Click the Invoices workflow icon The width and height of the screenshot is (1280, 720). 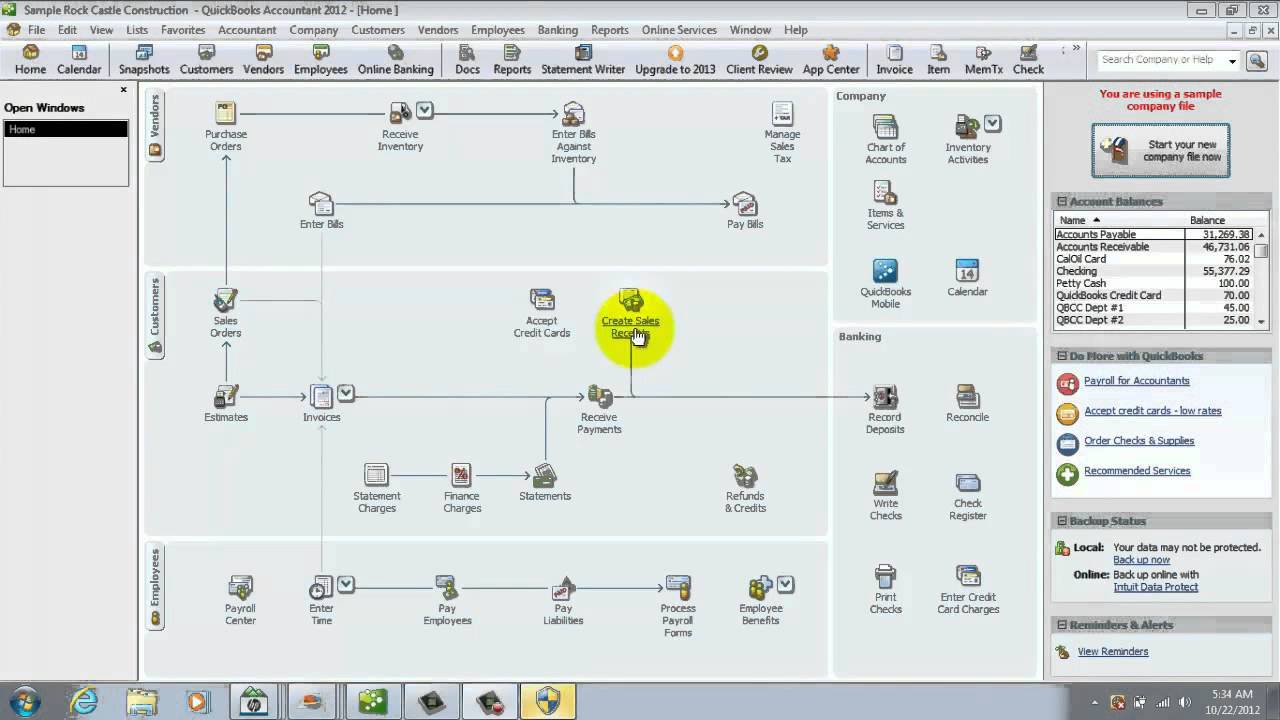click(x=321, y=397)
